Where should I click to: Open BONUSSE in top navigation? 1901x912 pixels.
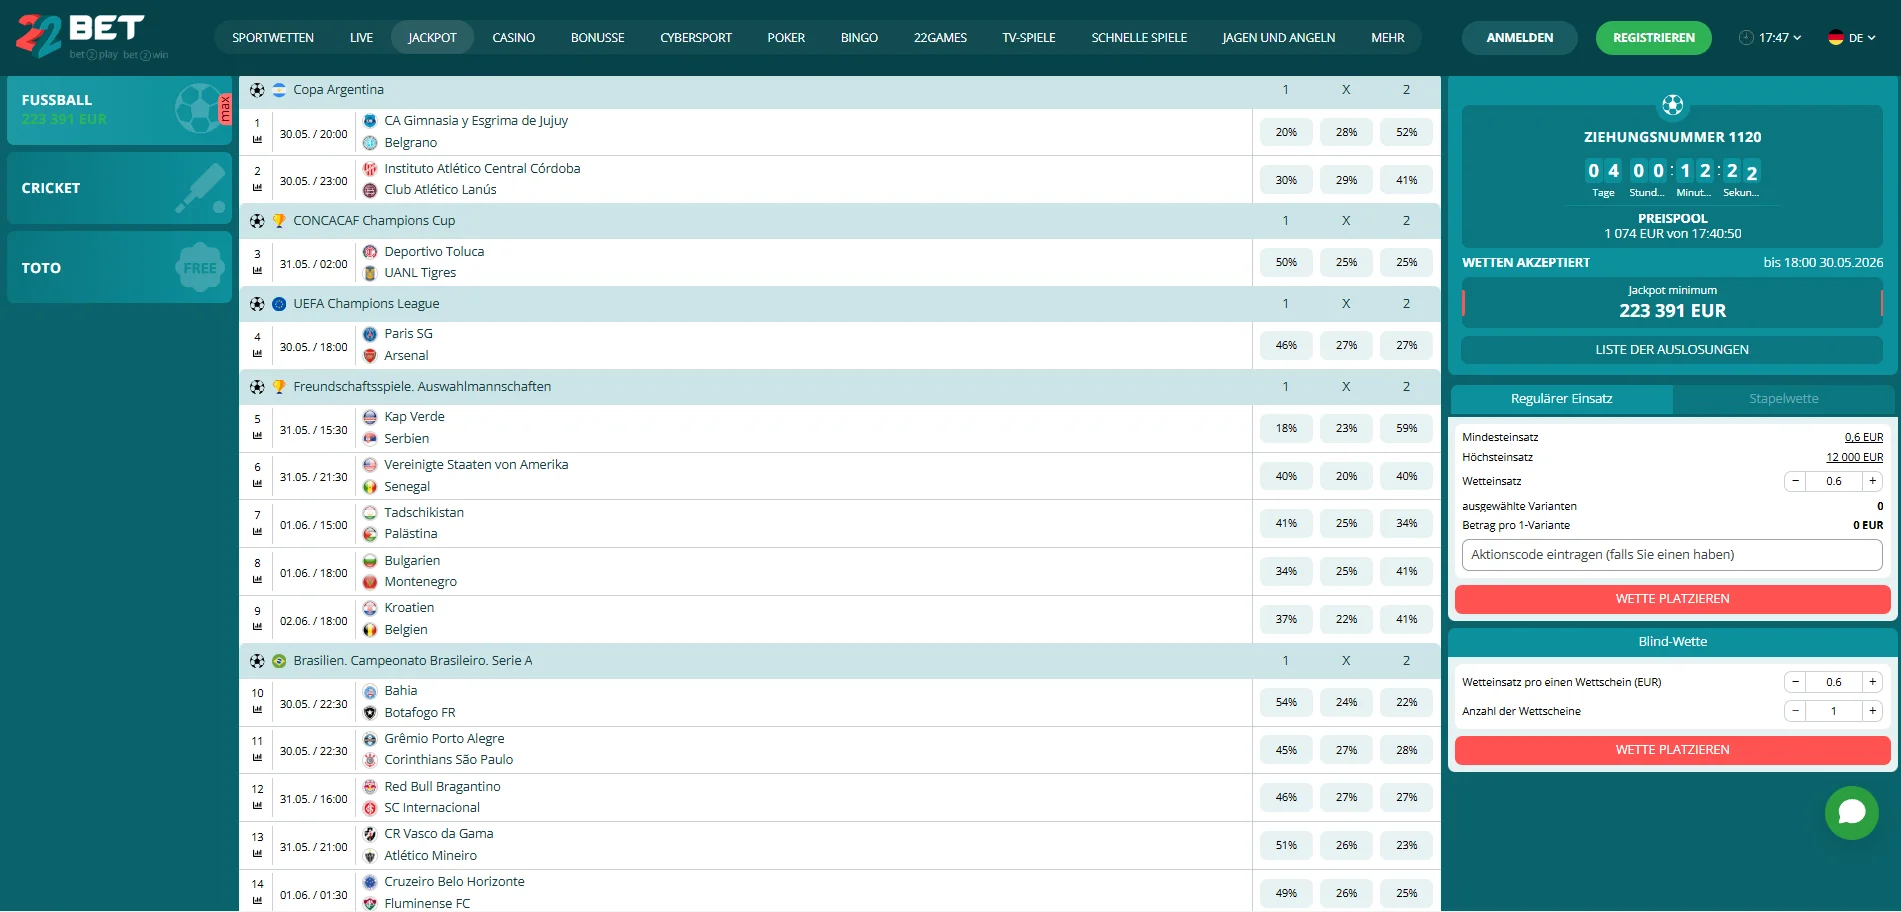coord(597,38)
